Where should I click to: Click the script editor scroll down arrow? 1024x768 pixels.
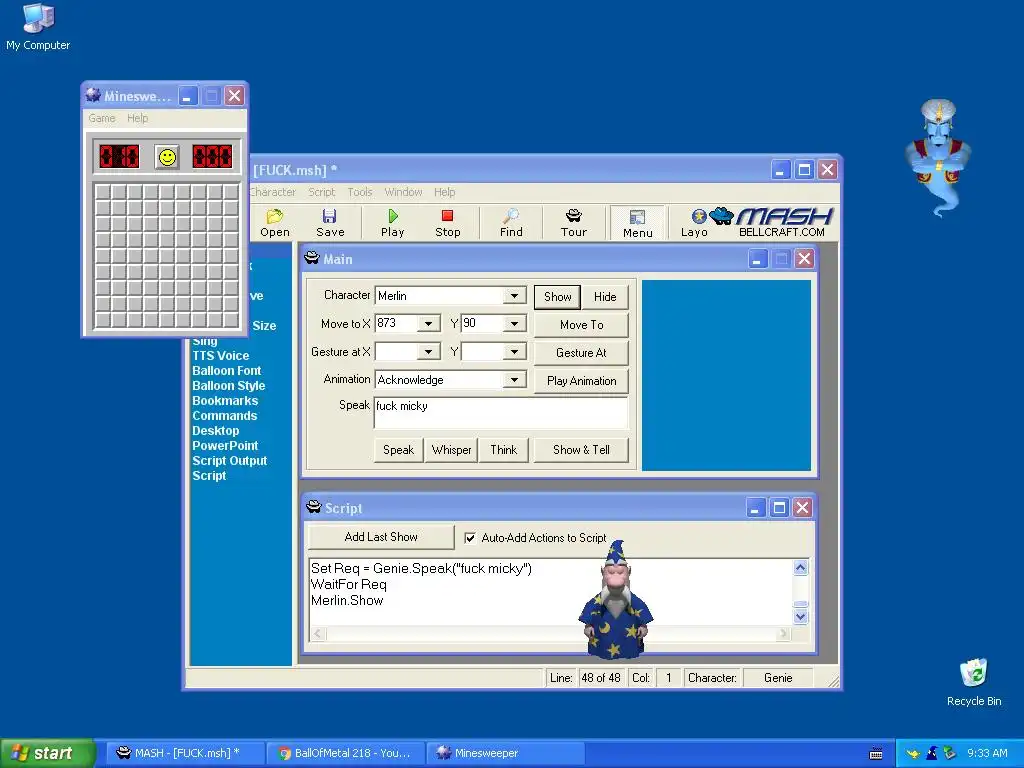pos(801,616)
